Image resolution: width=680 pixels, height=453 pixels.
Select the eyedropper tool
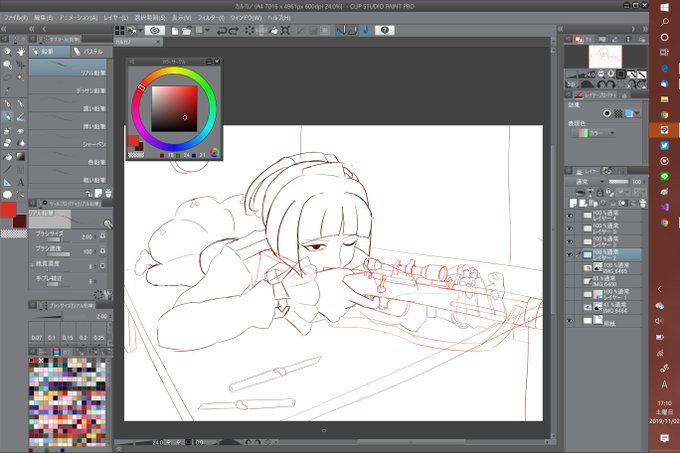pos(7,91)
